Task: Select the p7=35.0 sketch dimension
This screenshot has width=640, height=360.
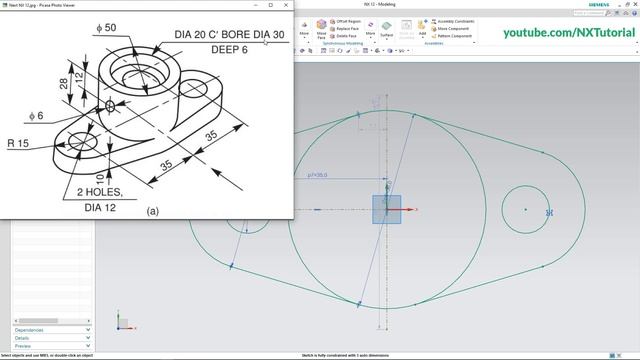Action: click(317, 175)
